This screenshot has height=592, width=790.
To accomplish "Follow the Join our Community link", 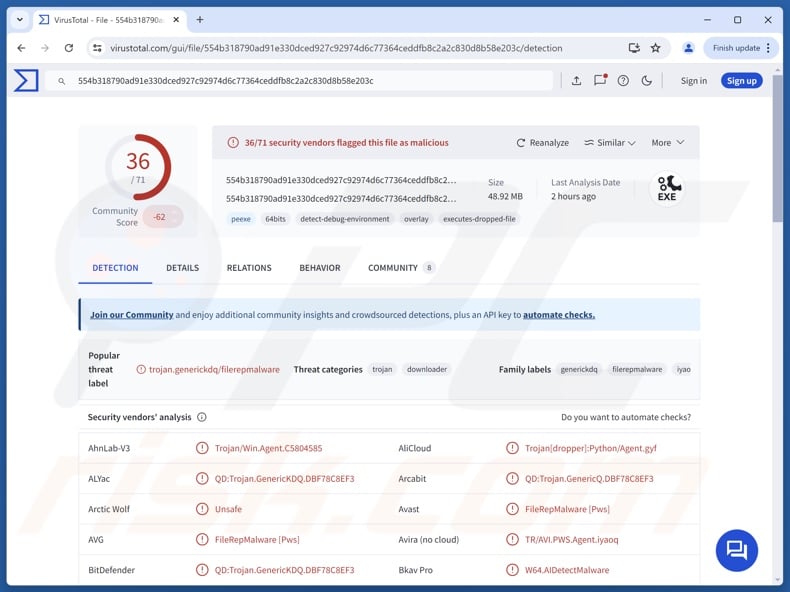I will click(x=131, y=315).
